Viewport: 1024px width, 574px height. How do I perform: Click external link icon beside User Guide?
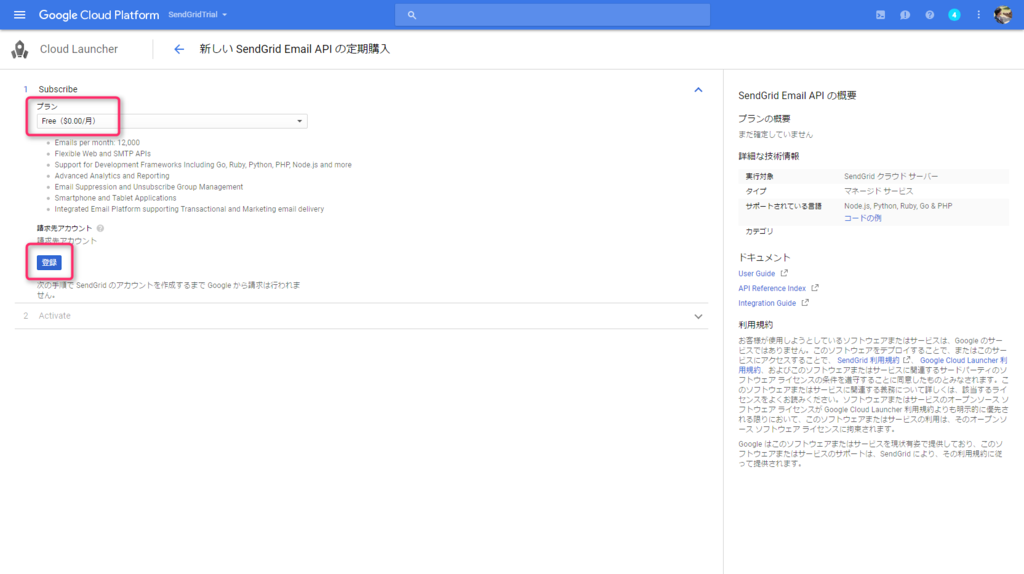click(x=784, y=273)
